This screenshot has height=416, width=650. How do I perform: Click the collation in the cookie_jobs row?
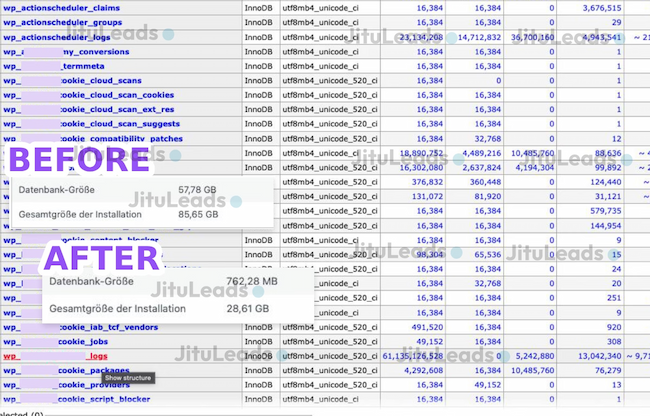(x=330, y=342)
